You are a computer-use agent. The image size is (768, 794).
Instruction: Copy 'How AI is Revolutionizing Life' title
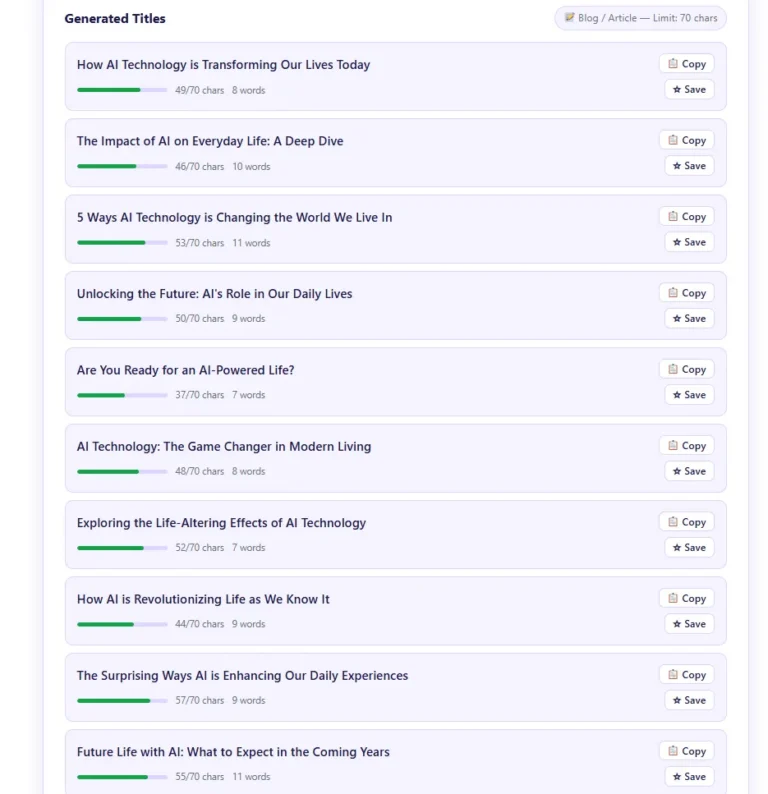686,599
